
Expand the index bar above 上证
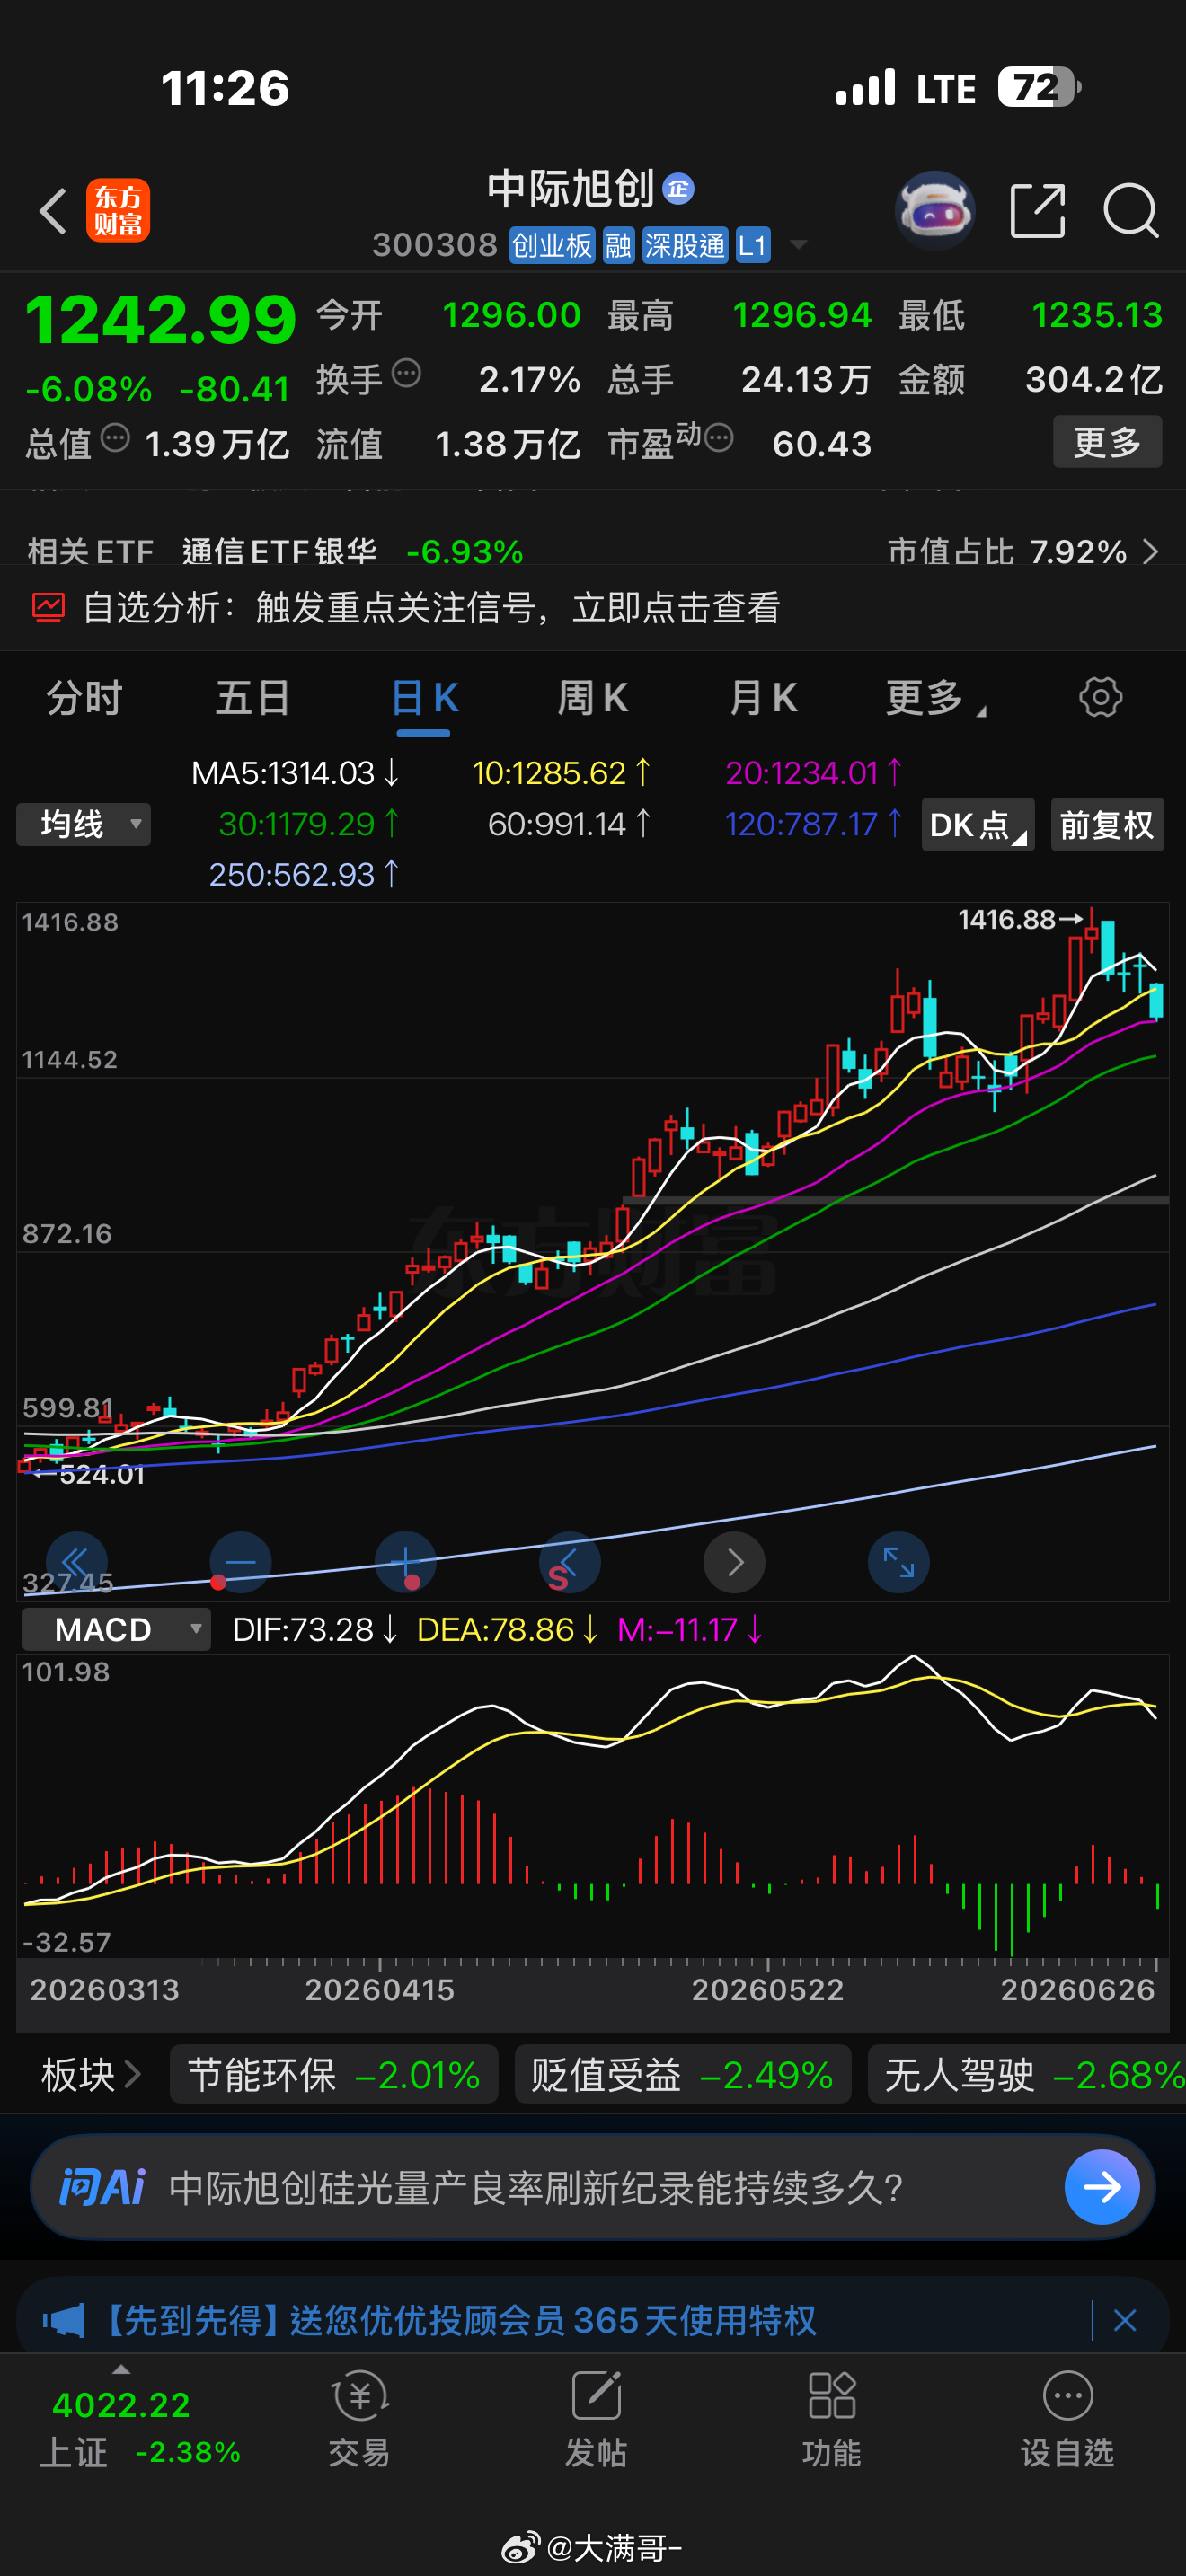(x=121, y=2369)
